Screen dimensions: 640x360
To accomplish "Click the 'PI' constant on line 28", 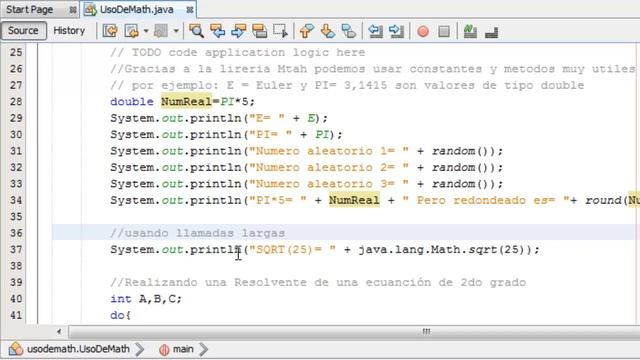I will (x=227, y=102).
